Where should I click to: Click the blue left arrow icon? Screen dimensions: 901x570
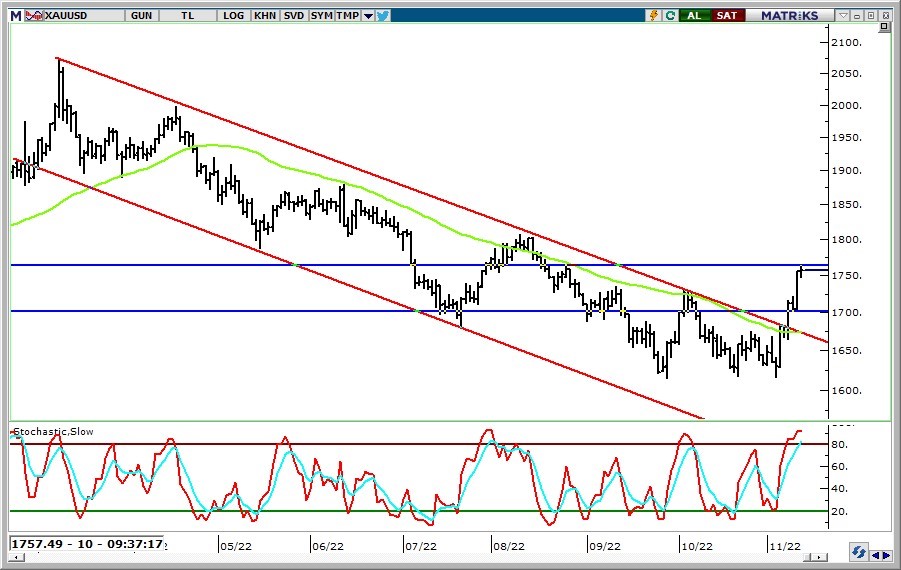point(876,554)
